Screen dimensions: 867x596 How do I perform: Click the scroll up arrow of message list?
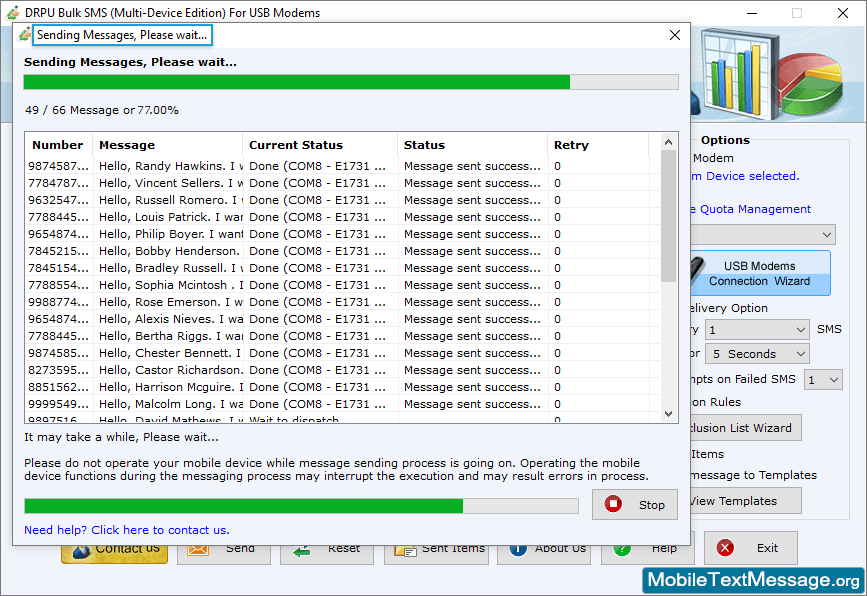tap(668, 142)
